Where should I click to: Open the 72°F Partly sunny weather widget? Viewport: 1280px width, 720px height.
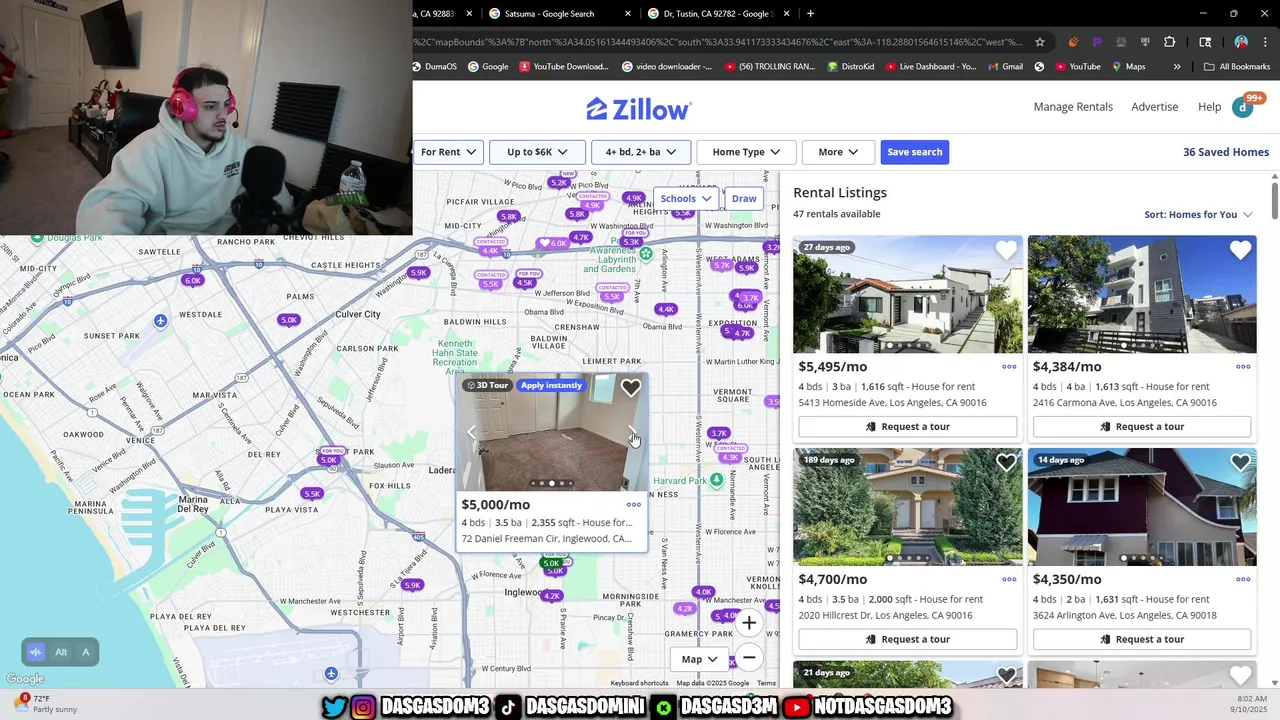(x=47, y=704)
